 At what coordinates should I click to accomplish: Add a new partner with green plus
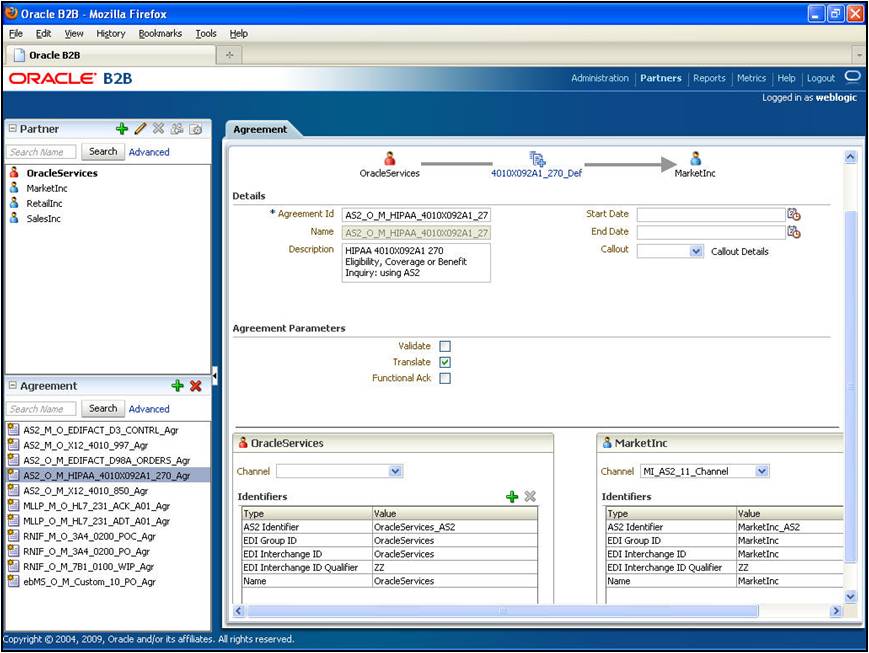(x=122, y=129)
